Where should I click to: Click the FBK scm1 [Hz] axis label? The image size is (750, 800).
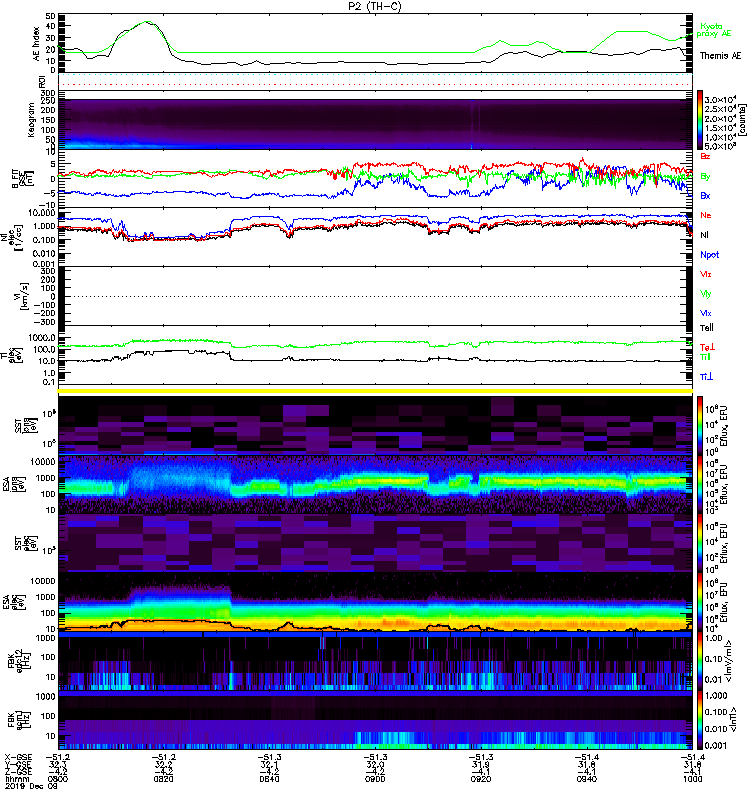pos(18,719)
